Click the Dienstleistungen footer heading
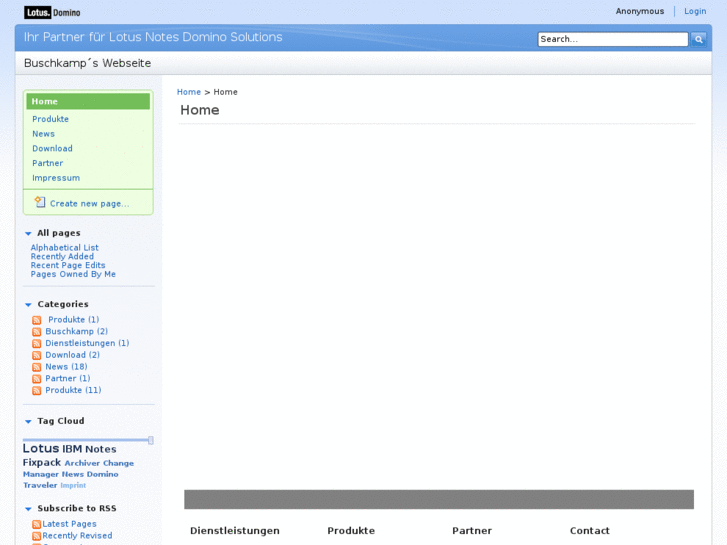Viewport: 727px width, 545px height. (x=235, y=531)
